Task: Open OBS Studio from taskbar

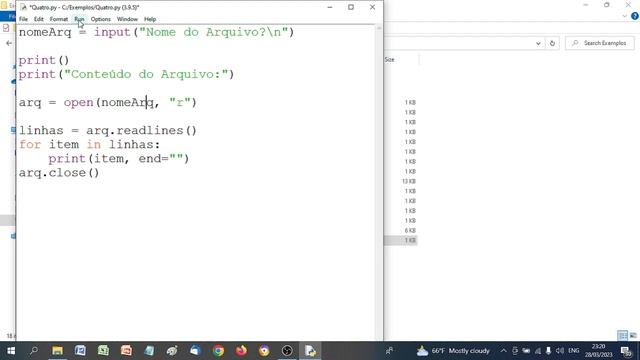Action: pyautogui.click(x=287, y=351)
